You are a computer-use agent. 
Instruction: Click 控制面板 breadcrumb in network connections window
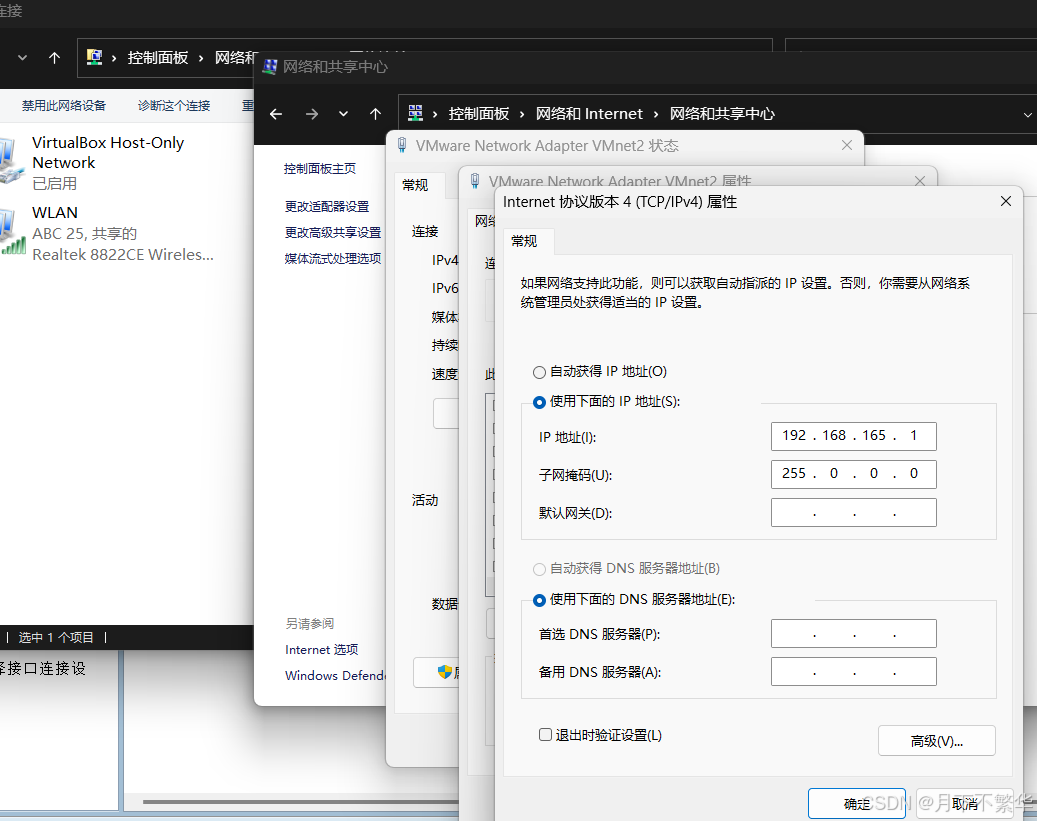click(157, 58)
